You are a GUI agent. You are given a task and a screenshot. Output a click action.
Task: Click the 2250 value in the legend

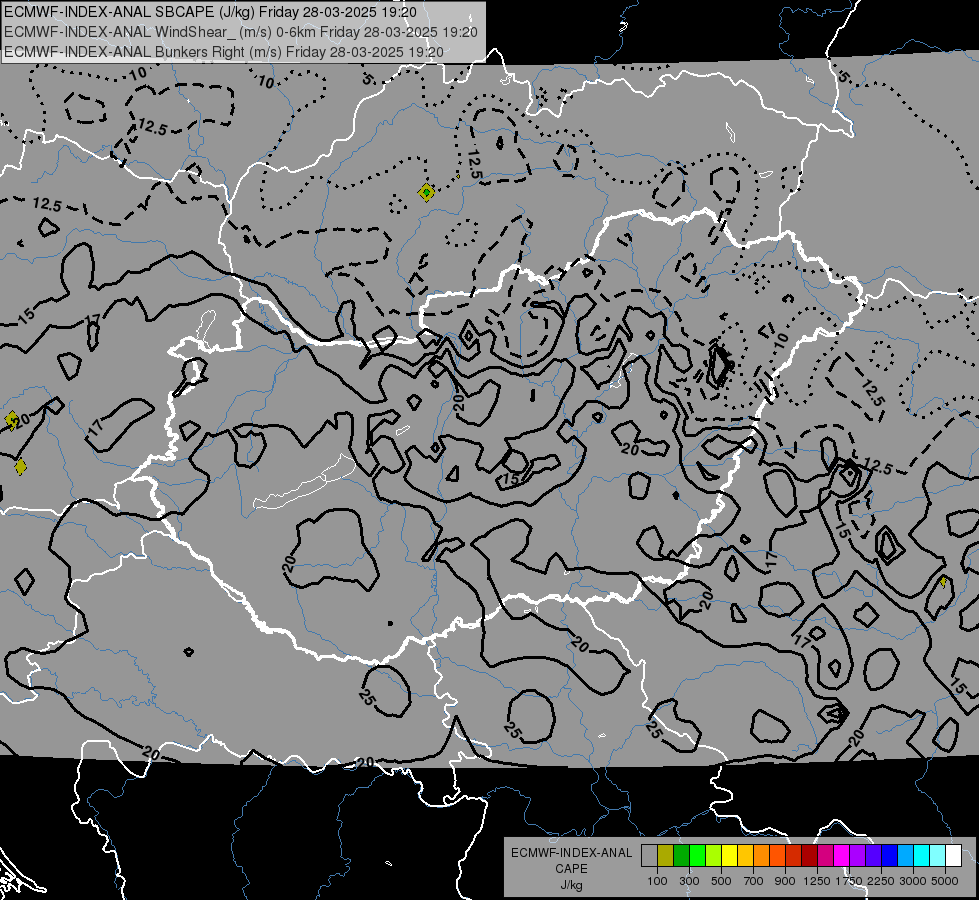(881, 881)
